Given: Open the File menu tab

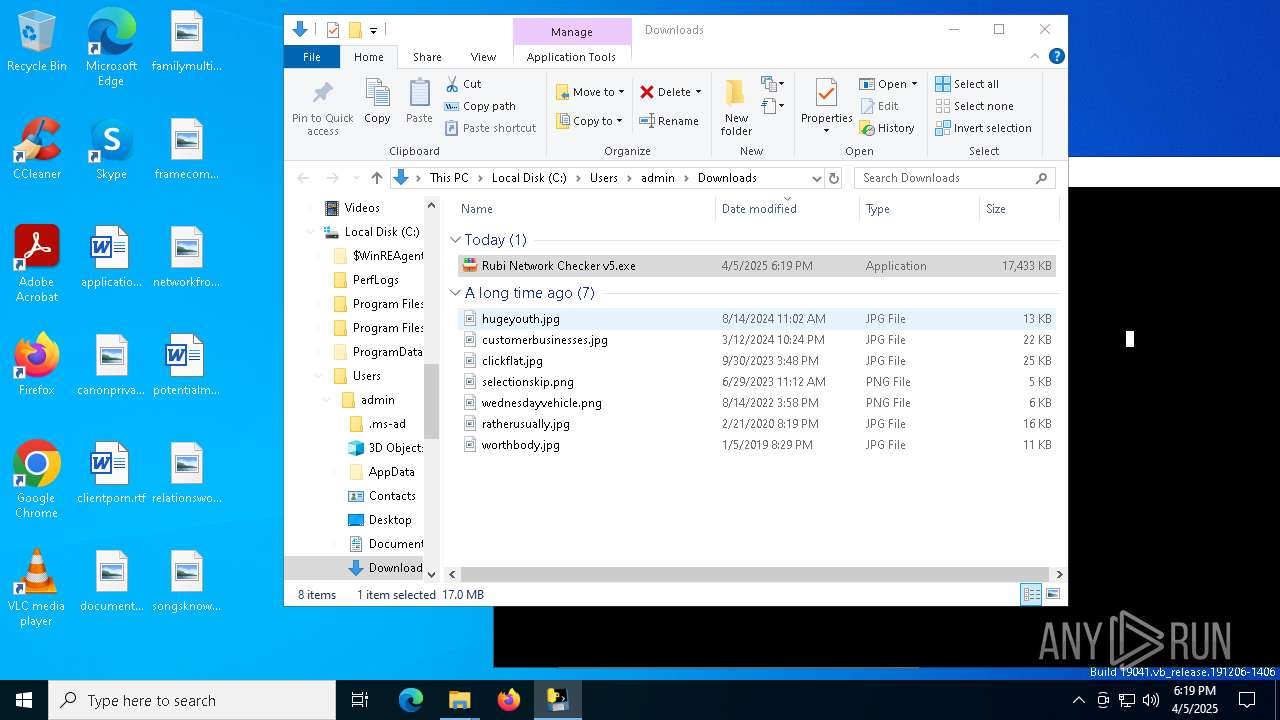Looking at the screenshot, I should 312,57.
